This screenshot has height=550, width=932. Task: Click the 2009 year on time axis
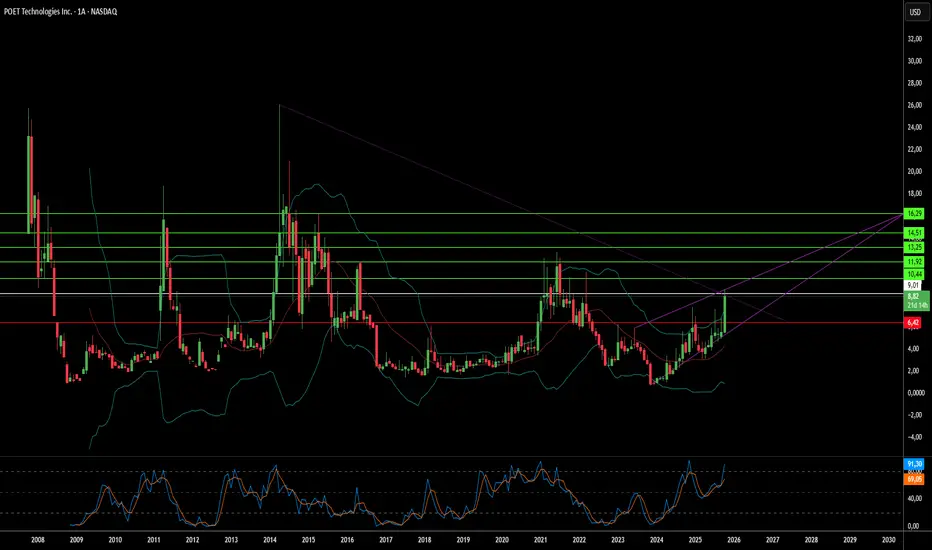point(76,540)
